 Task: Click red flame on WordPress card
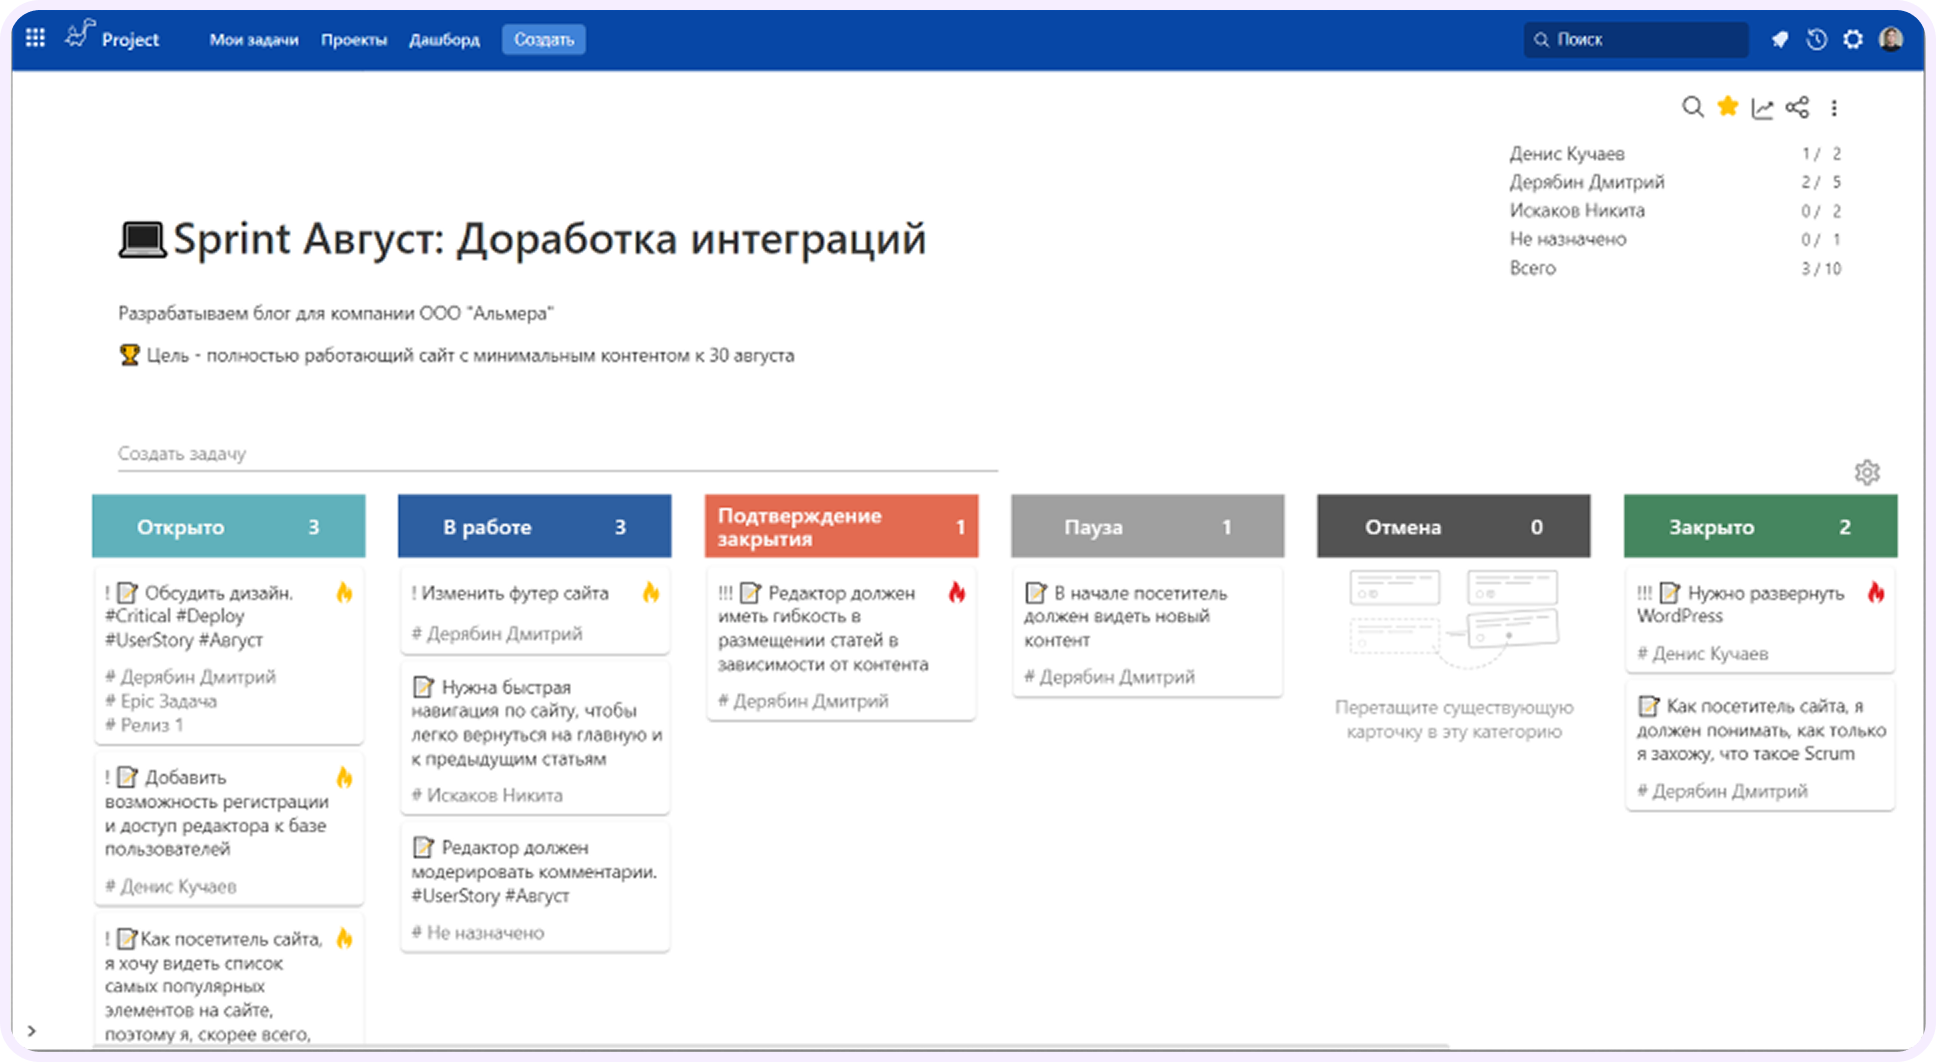[x=1876, y=593]
